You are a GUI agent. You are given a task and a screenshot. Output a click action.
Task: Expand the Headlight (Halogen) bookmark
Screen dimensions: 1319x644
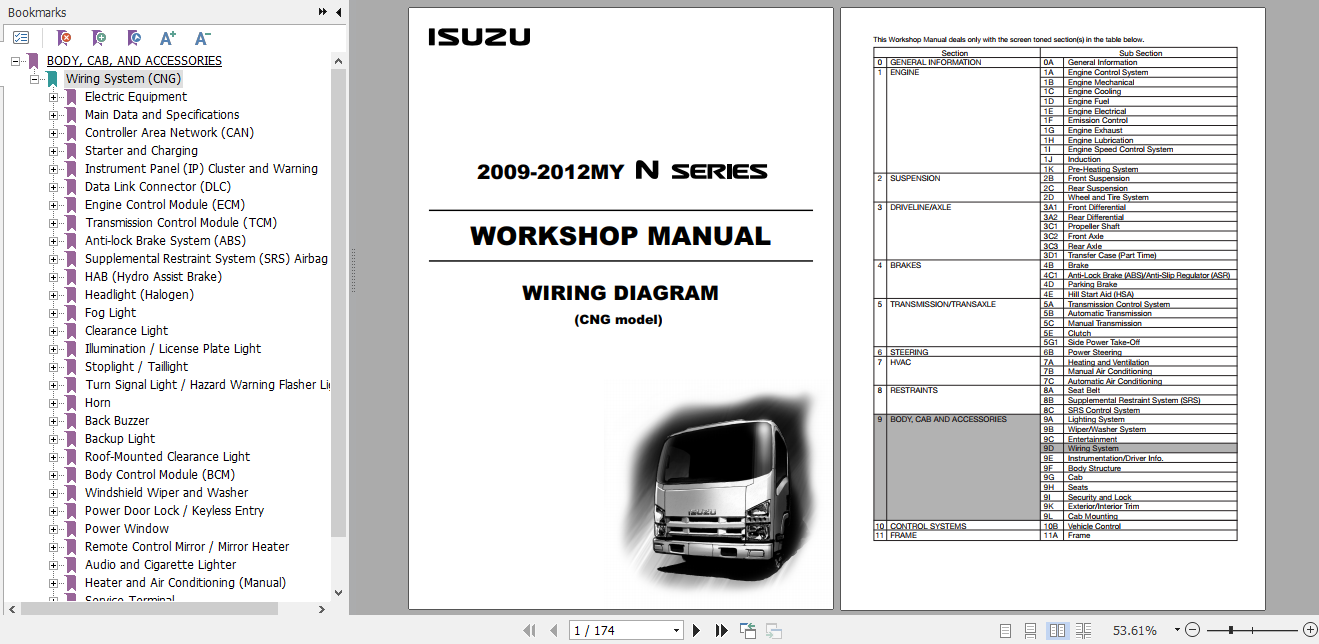pos(54,295)
